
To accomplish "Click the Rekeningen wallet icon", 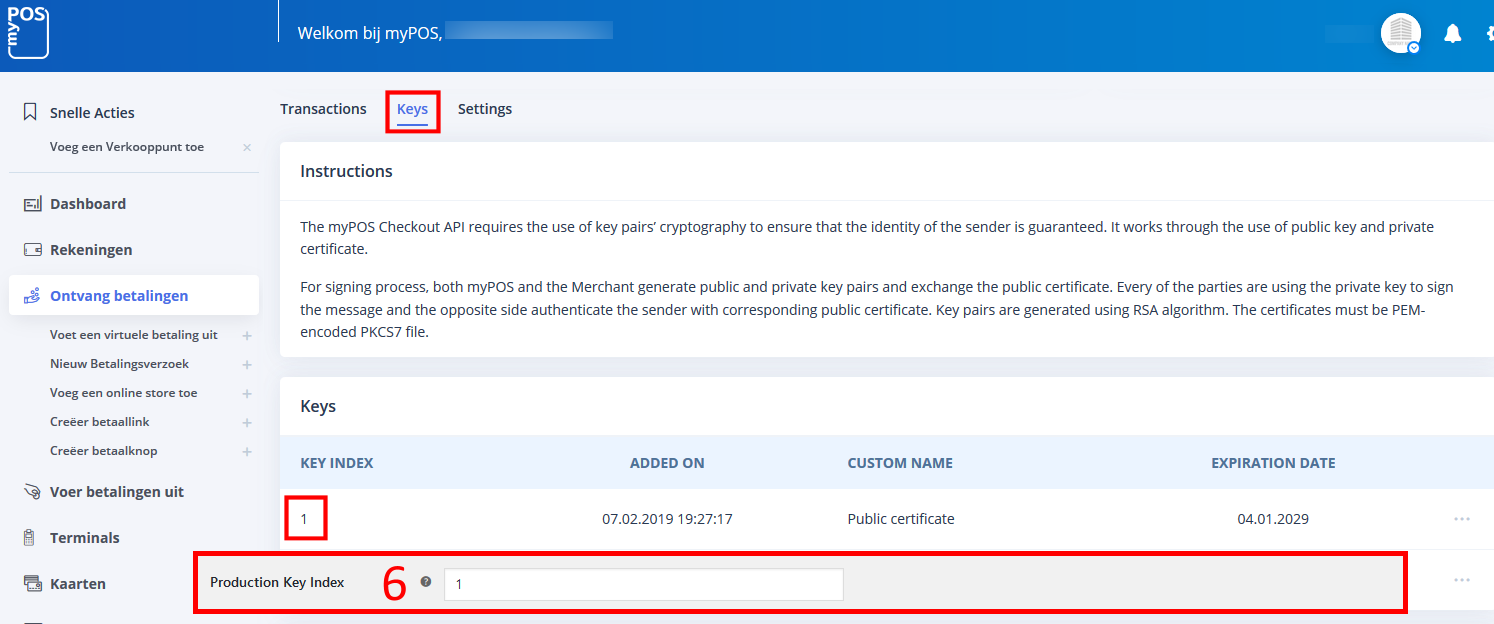I will [32, 250].
